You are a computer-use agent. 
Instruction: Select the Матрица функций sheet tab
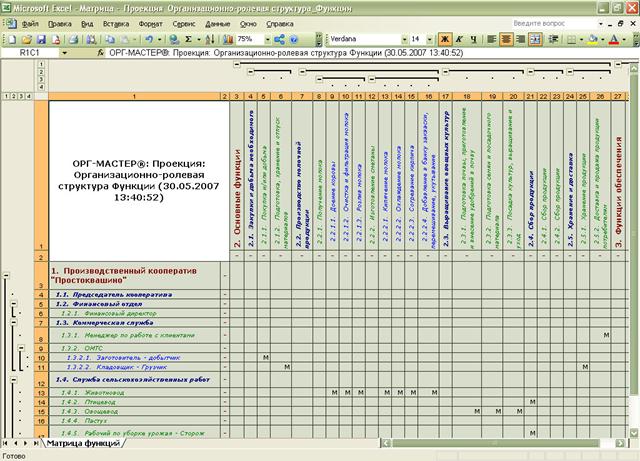point(83,443)
